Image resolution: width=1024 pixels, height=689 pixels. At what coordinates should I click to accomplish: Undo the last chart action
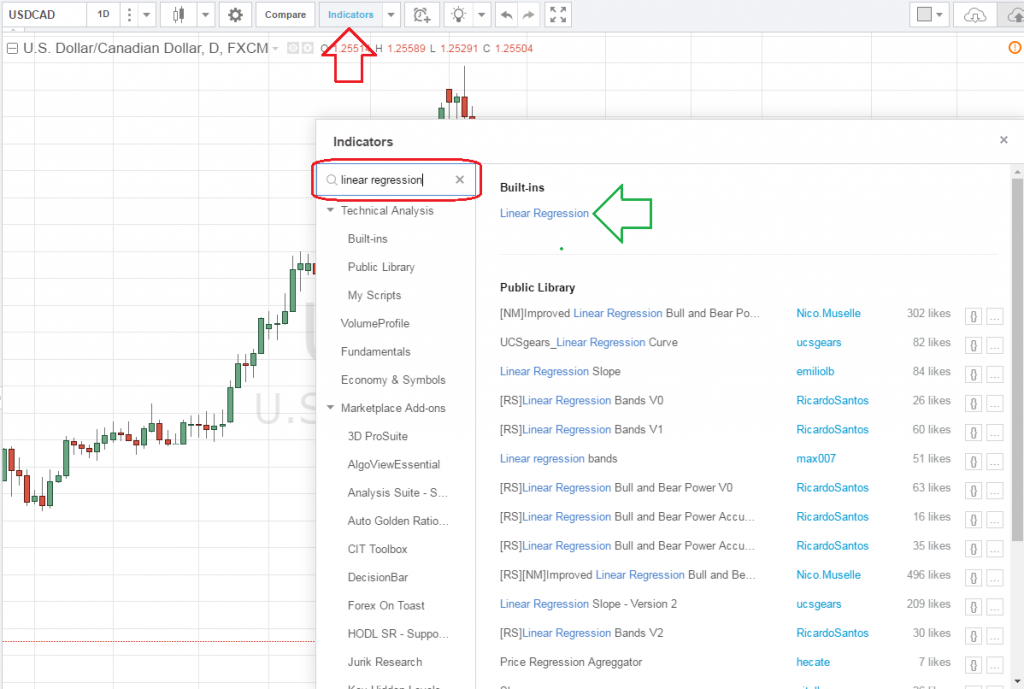[x=507, y=14]
